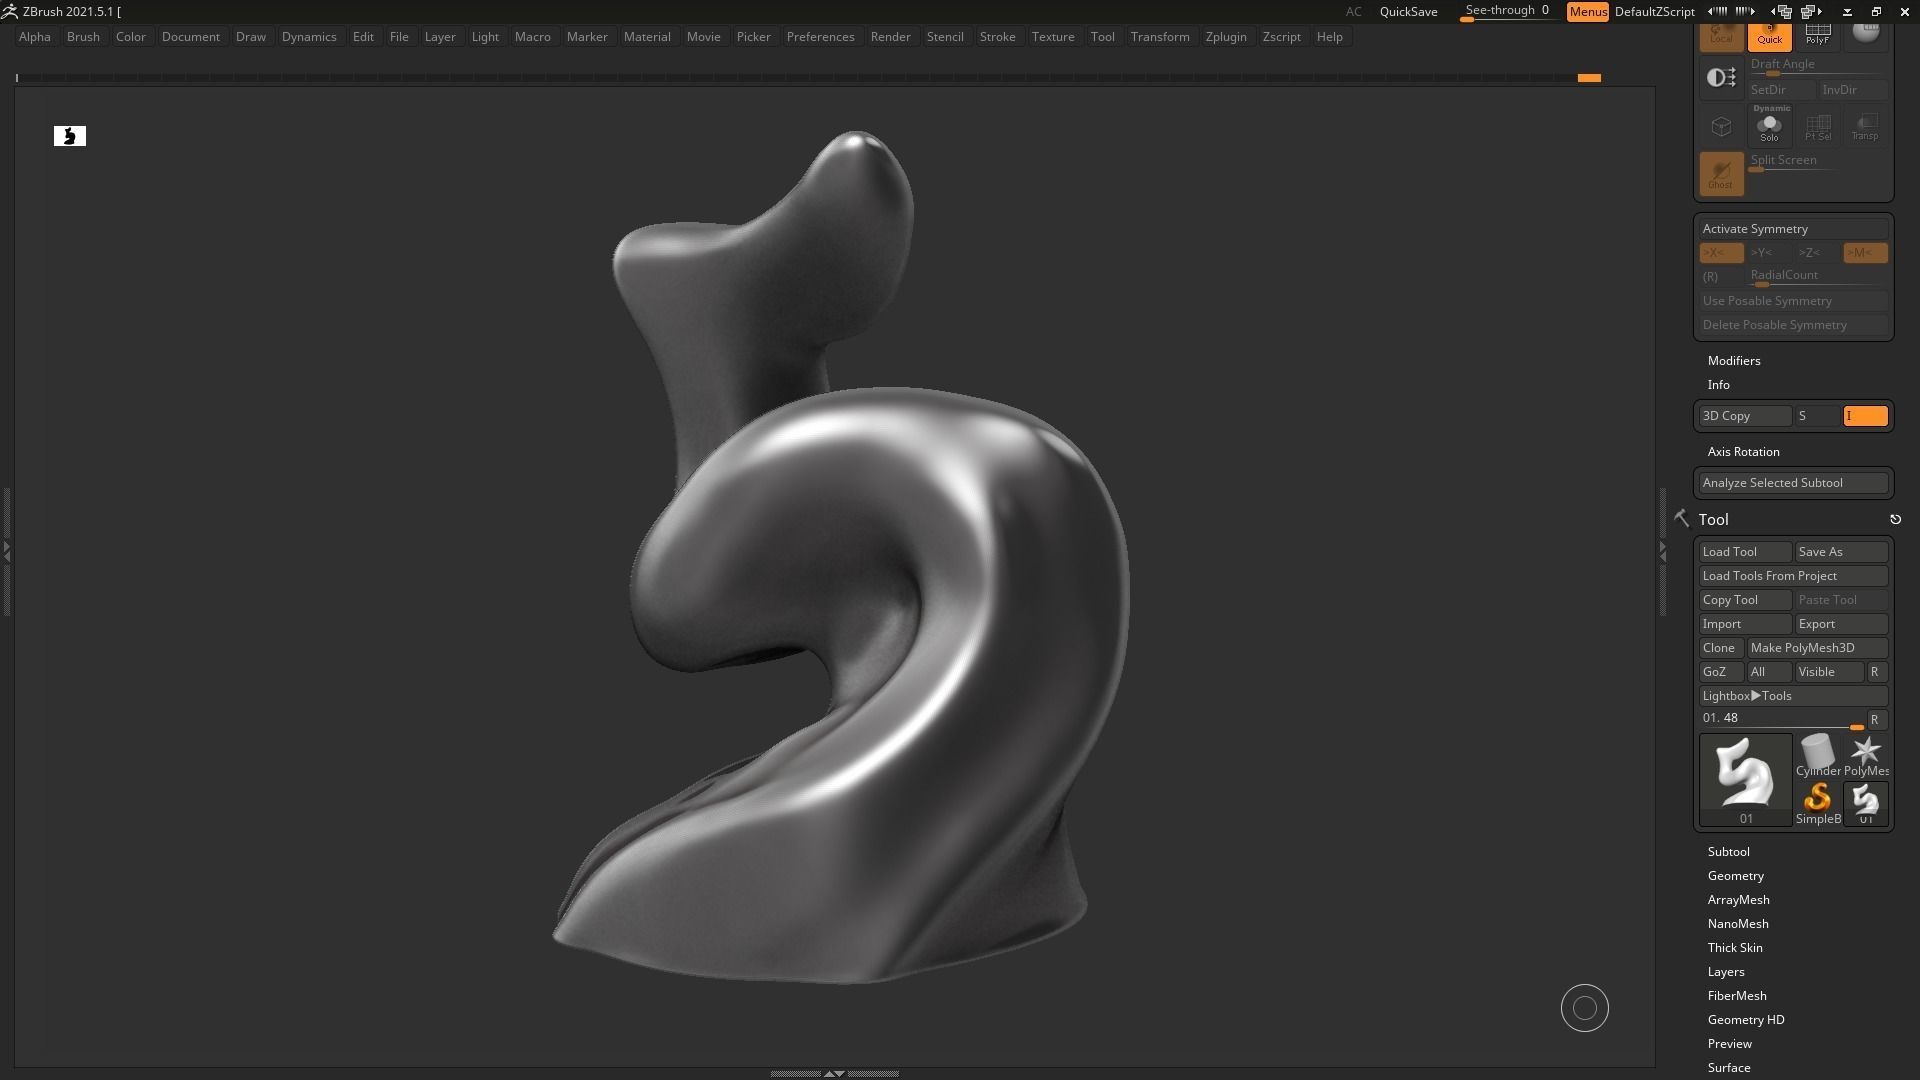Expand the ArrayMesh section
Screen dimensions: 1920x1080
[x=1738, y=900]
